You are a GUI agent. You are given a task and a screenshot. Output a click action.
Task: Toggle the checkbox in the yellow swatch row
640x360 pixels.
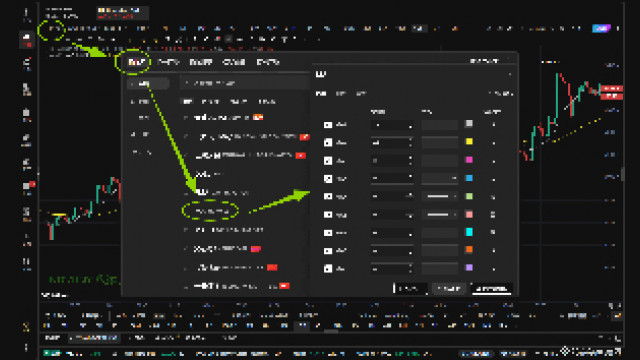coord(328,142)
